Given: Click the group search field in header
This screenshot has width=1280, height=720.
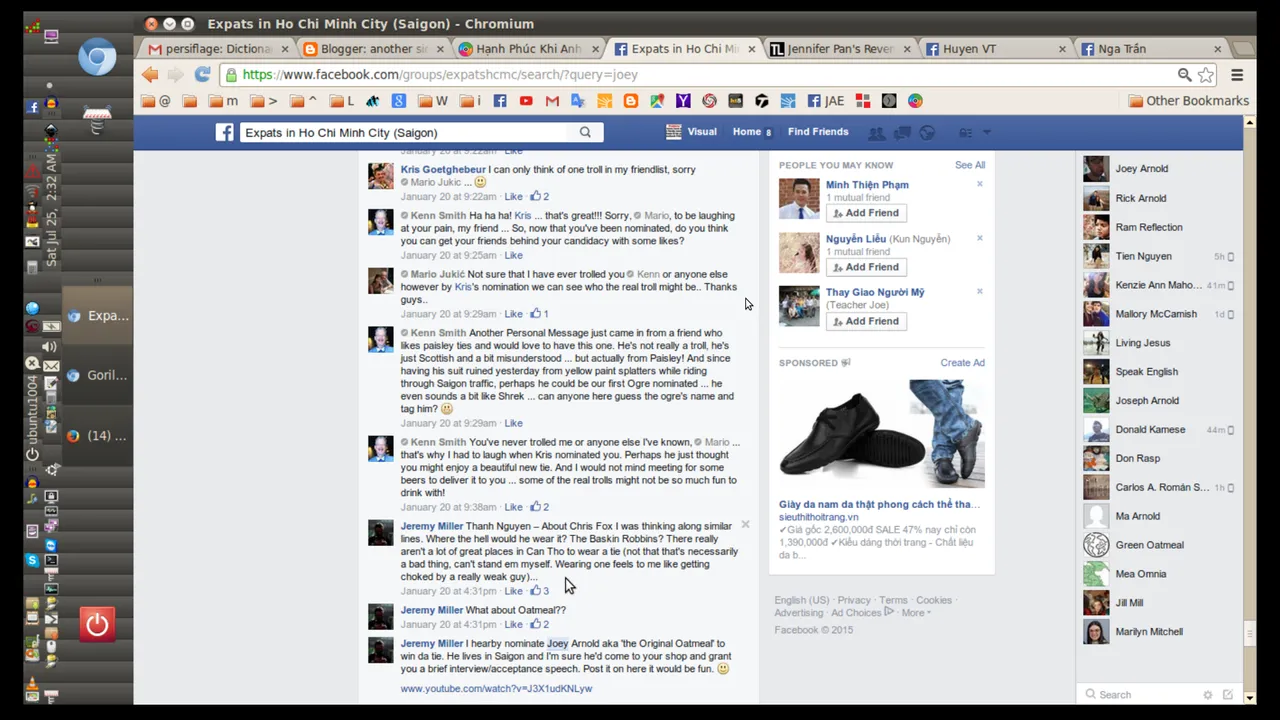Looking at the screenshot, I should [405, 132].
